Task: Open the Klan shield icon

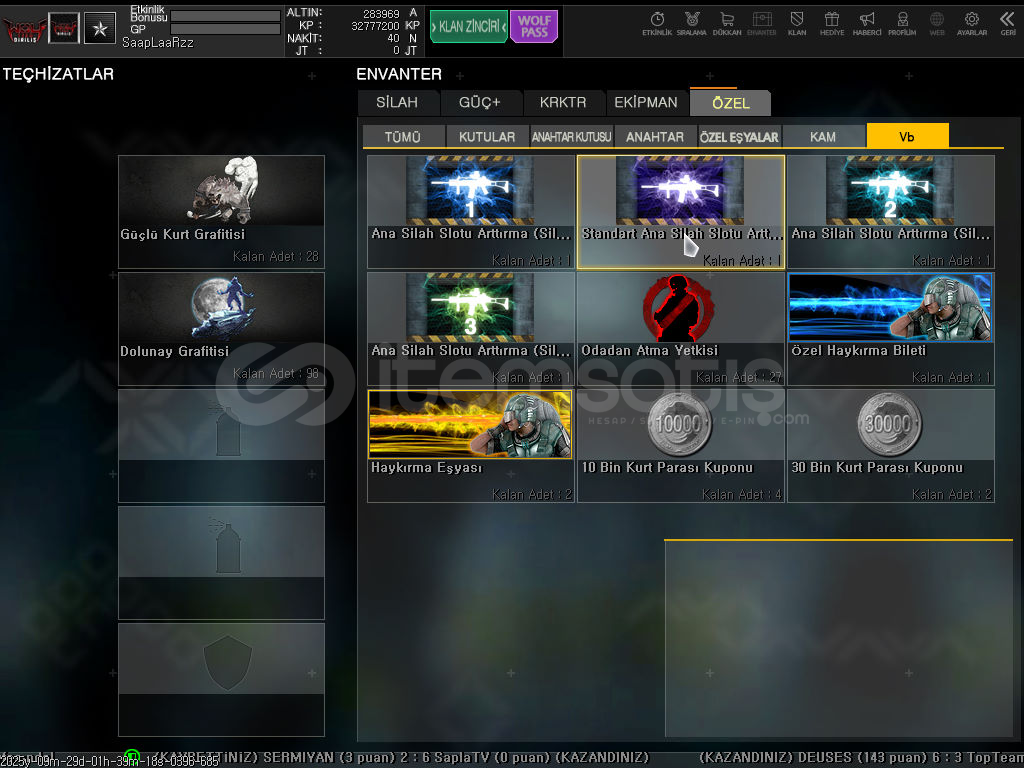Action: coord(797,24)
